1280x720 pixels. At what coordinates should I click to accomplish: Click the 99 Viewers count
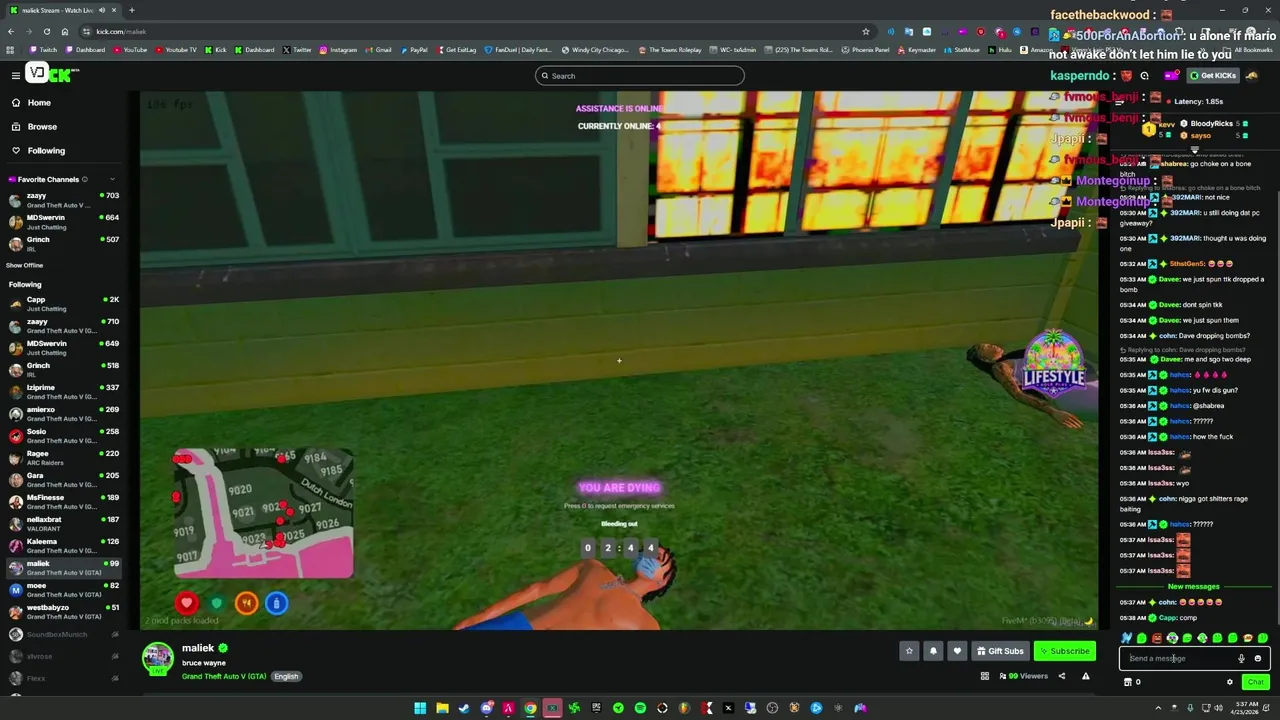click(x=1024, y=676)
